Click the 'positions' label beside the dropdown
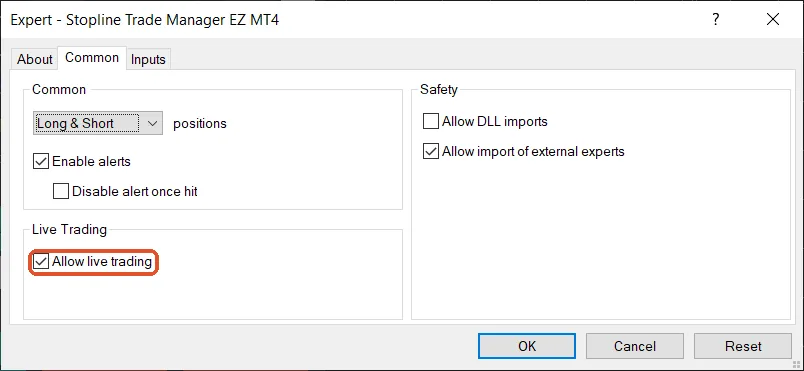 tap(200, 123)
